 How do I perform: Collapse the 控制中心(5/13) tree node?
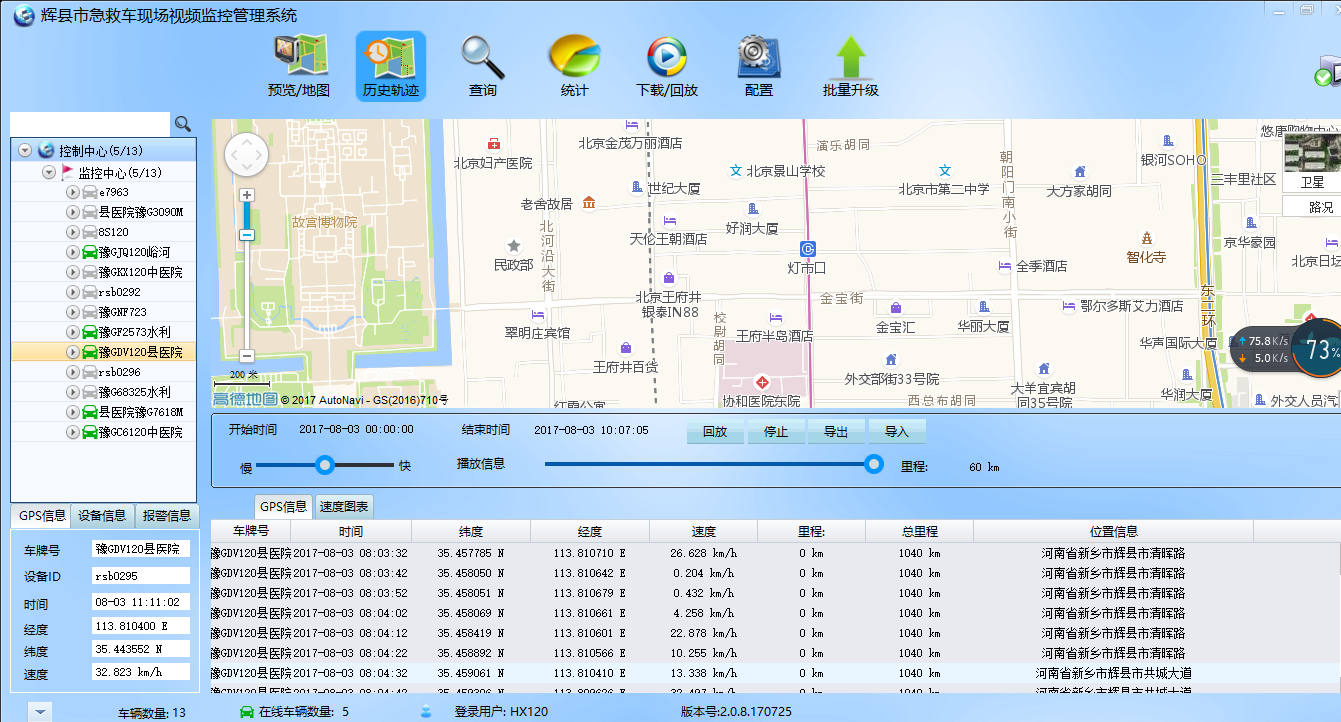(25, 151)
